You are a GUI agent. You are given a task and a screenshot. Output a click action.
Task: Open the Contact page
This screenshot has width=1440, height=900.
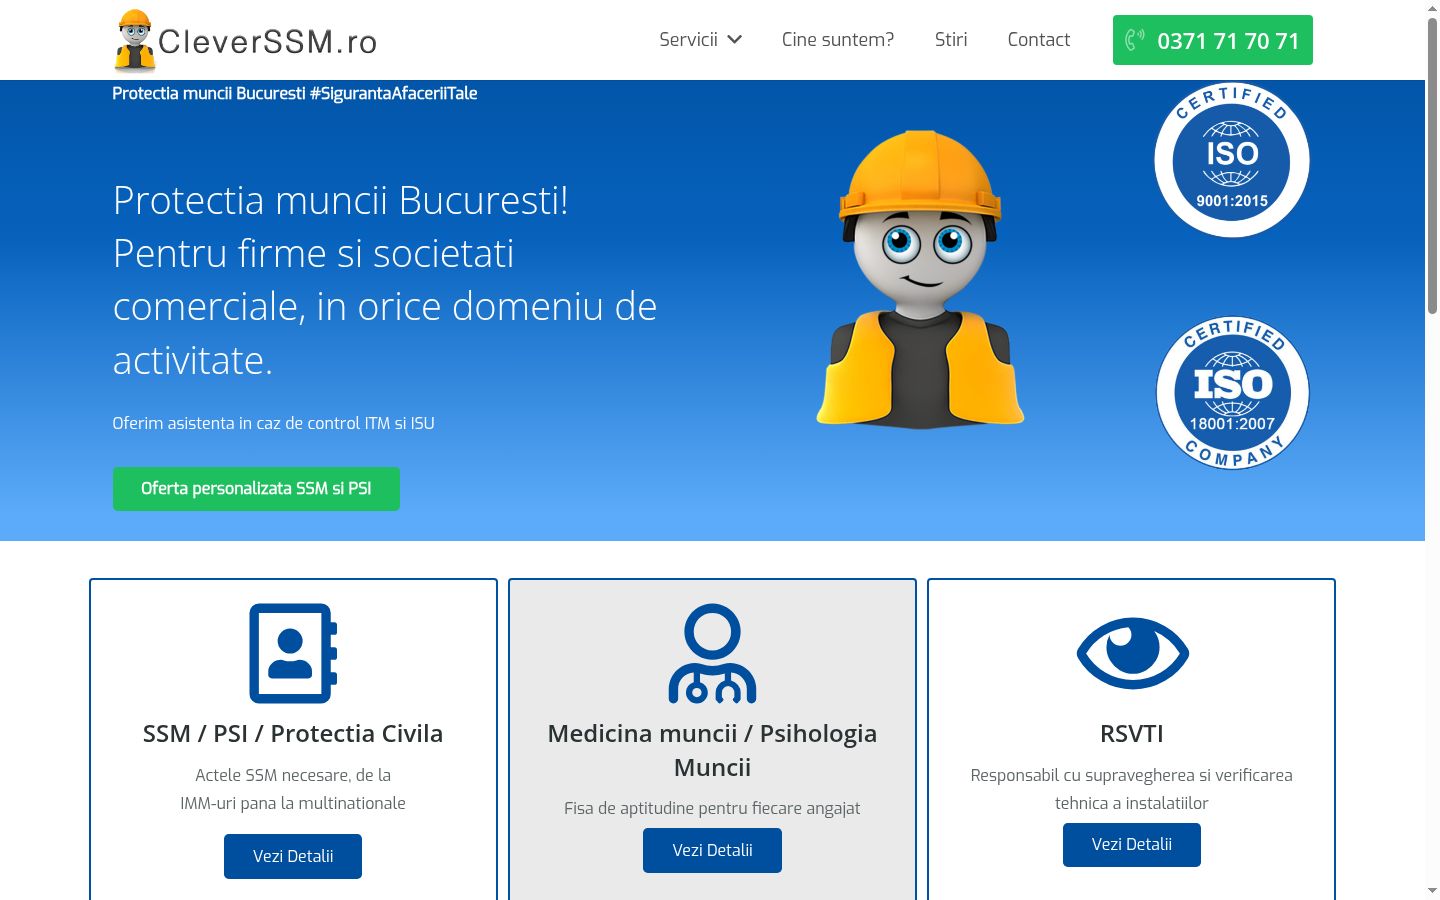tap(1039, 40)
